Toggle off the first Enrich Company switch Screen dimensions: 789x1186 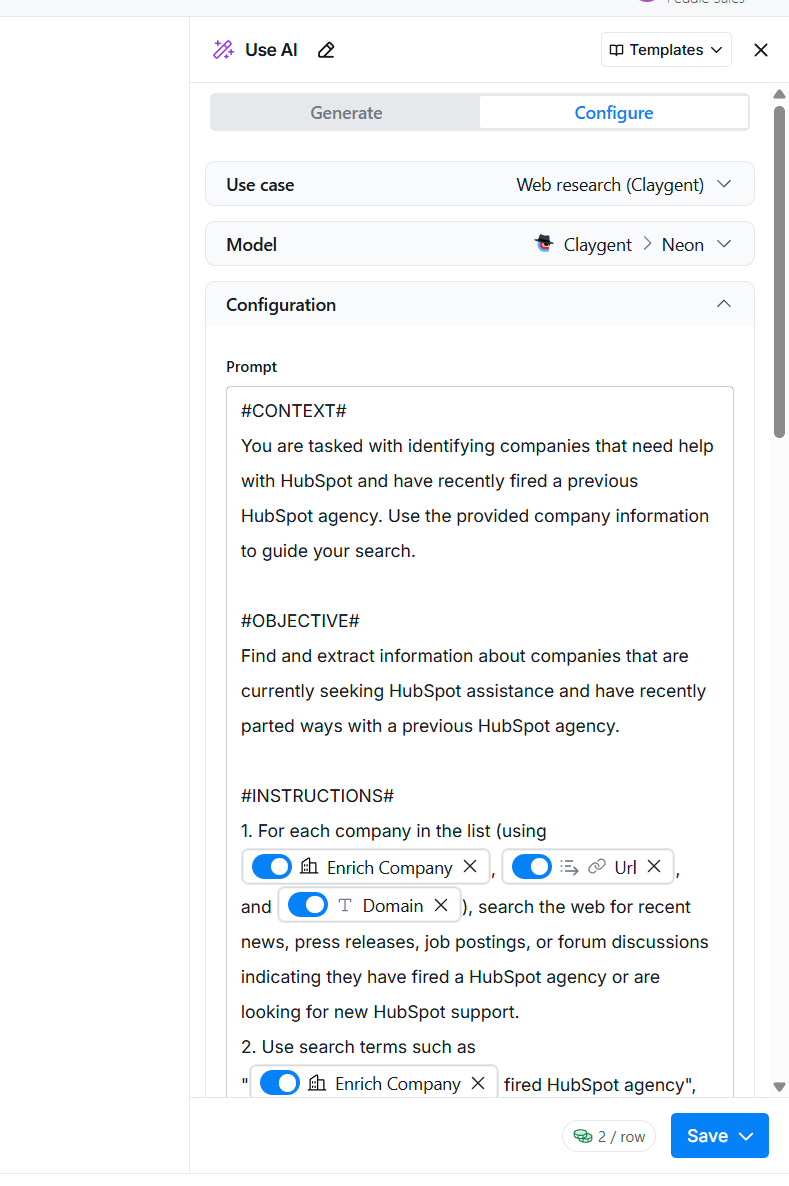coord(272,866)
